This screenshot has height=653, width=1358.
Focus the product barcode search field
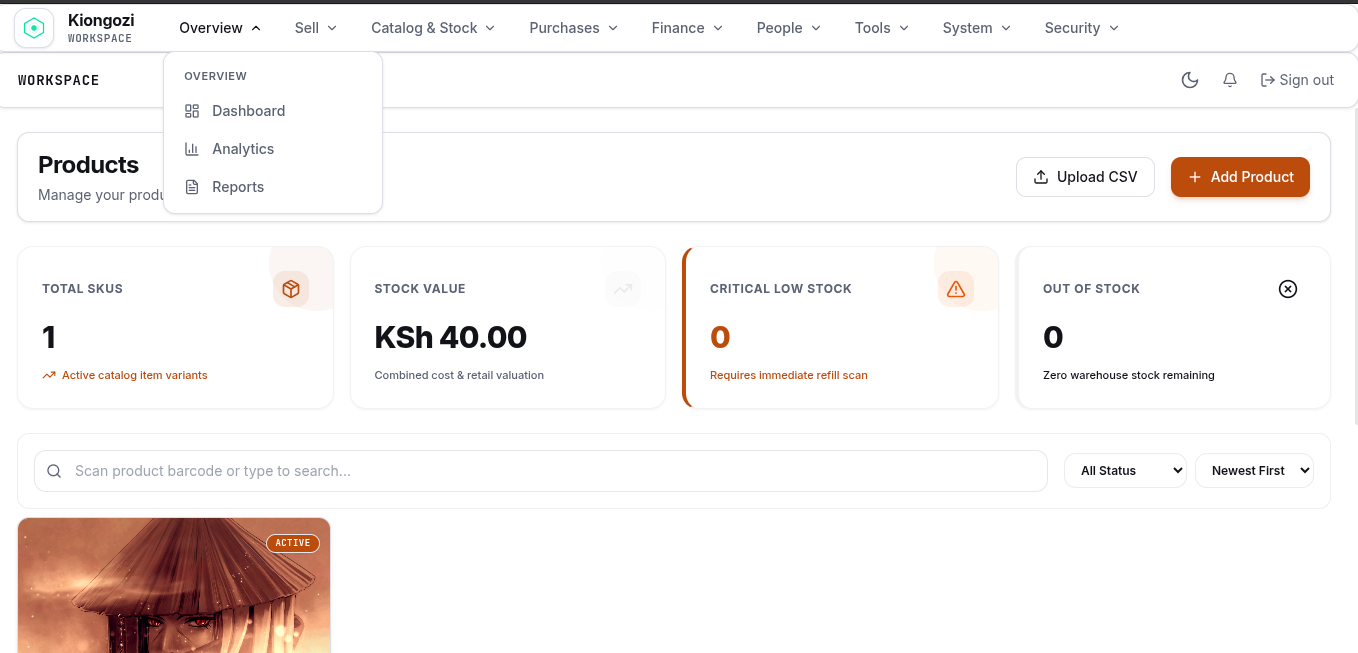541,471
